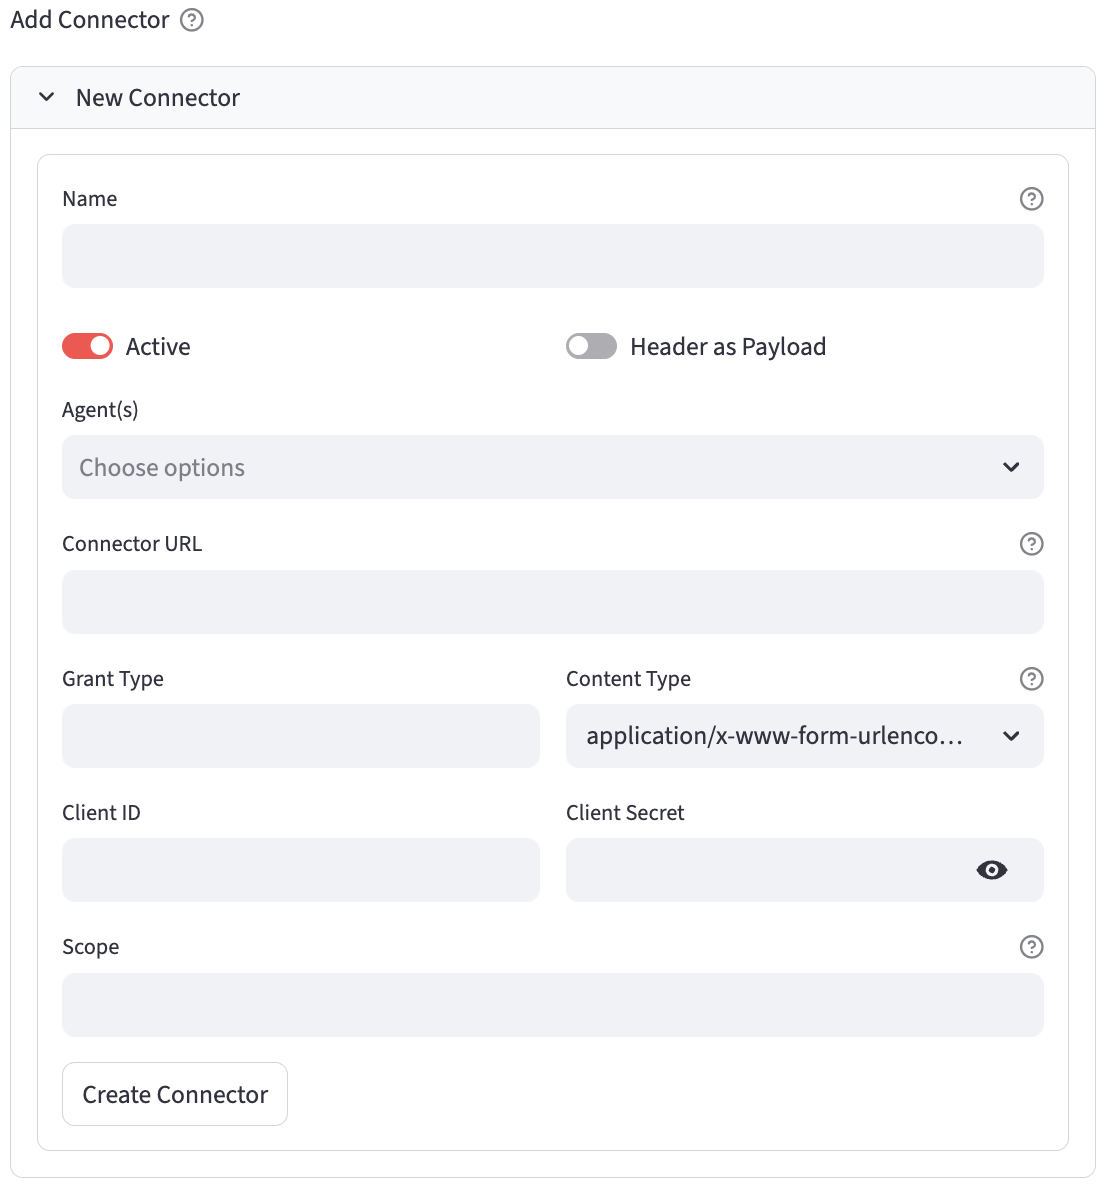This screenshot has height=1190, width=1106.
Task: Reveal the Client Secret with eye icon
Action: point(991,870)
